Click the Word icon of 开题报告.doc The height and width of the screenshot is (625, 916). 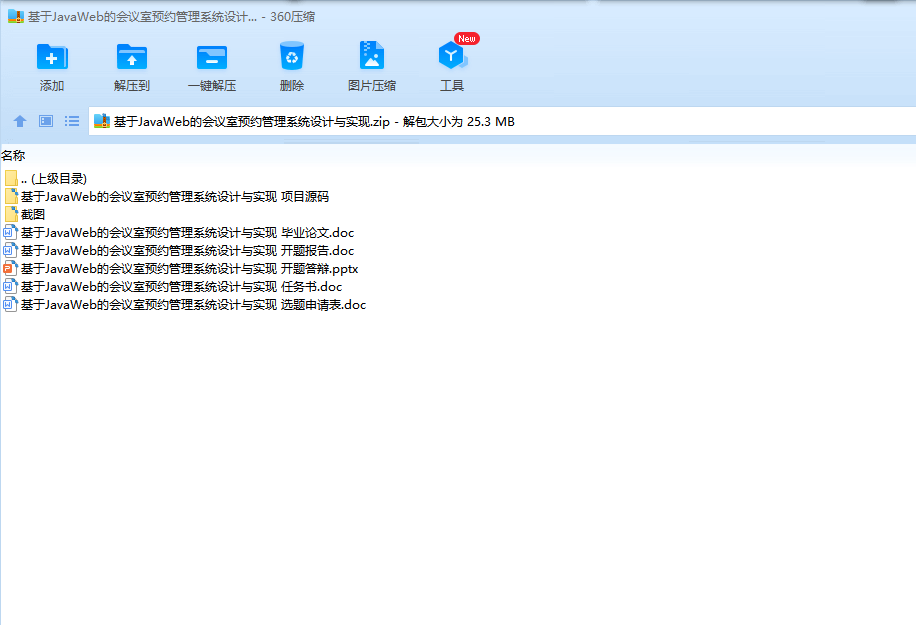click(x=10, y=251)
